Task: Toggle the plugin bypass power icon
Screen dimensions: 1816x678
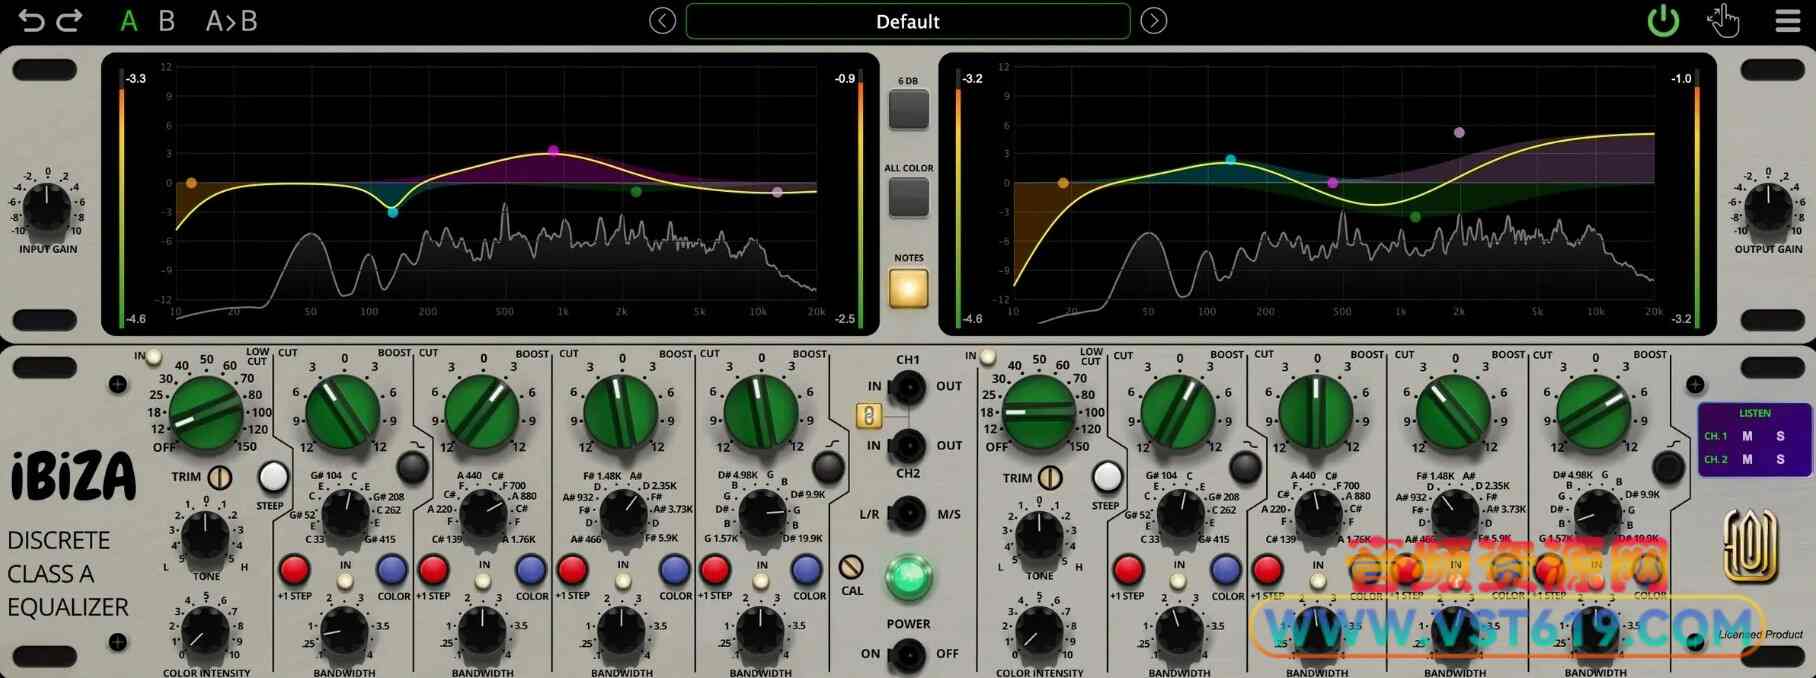Action: [1663, 21]
